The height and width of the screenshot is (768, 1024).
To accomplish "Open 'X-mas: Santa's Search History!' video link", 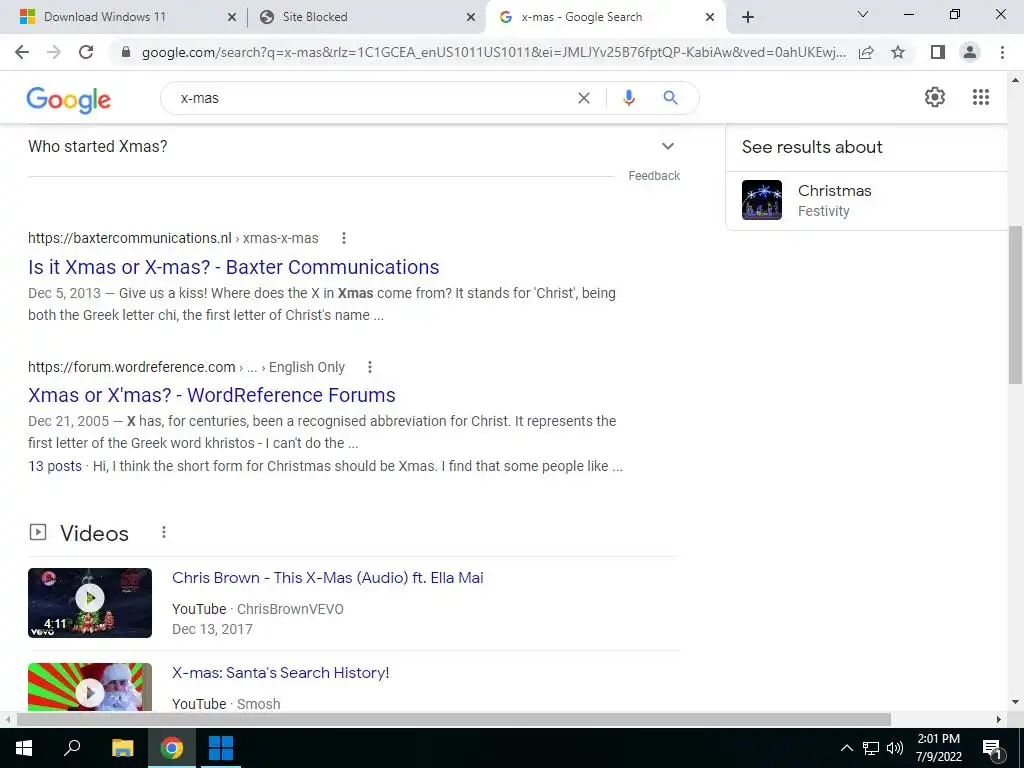I will coord(281,673).
